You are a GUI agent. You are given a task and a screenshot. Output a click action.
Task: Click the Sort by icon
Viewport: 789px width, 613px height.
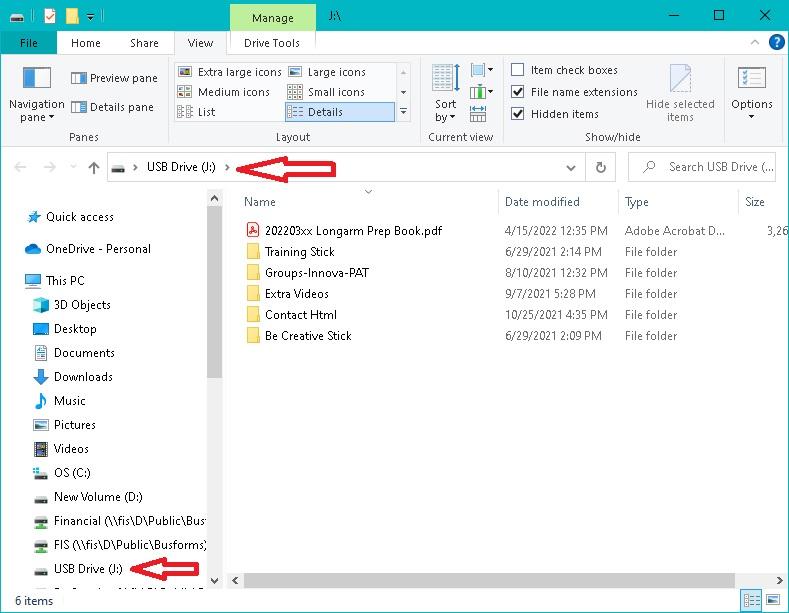pyautogui.click(x=446, y=82)
